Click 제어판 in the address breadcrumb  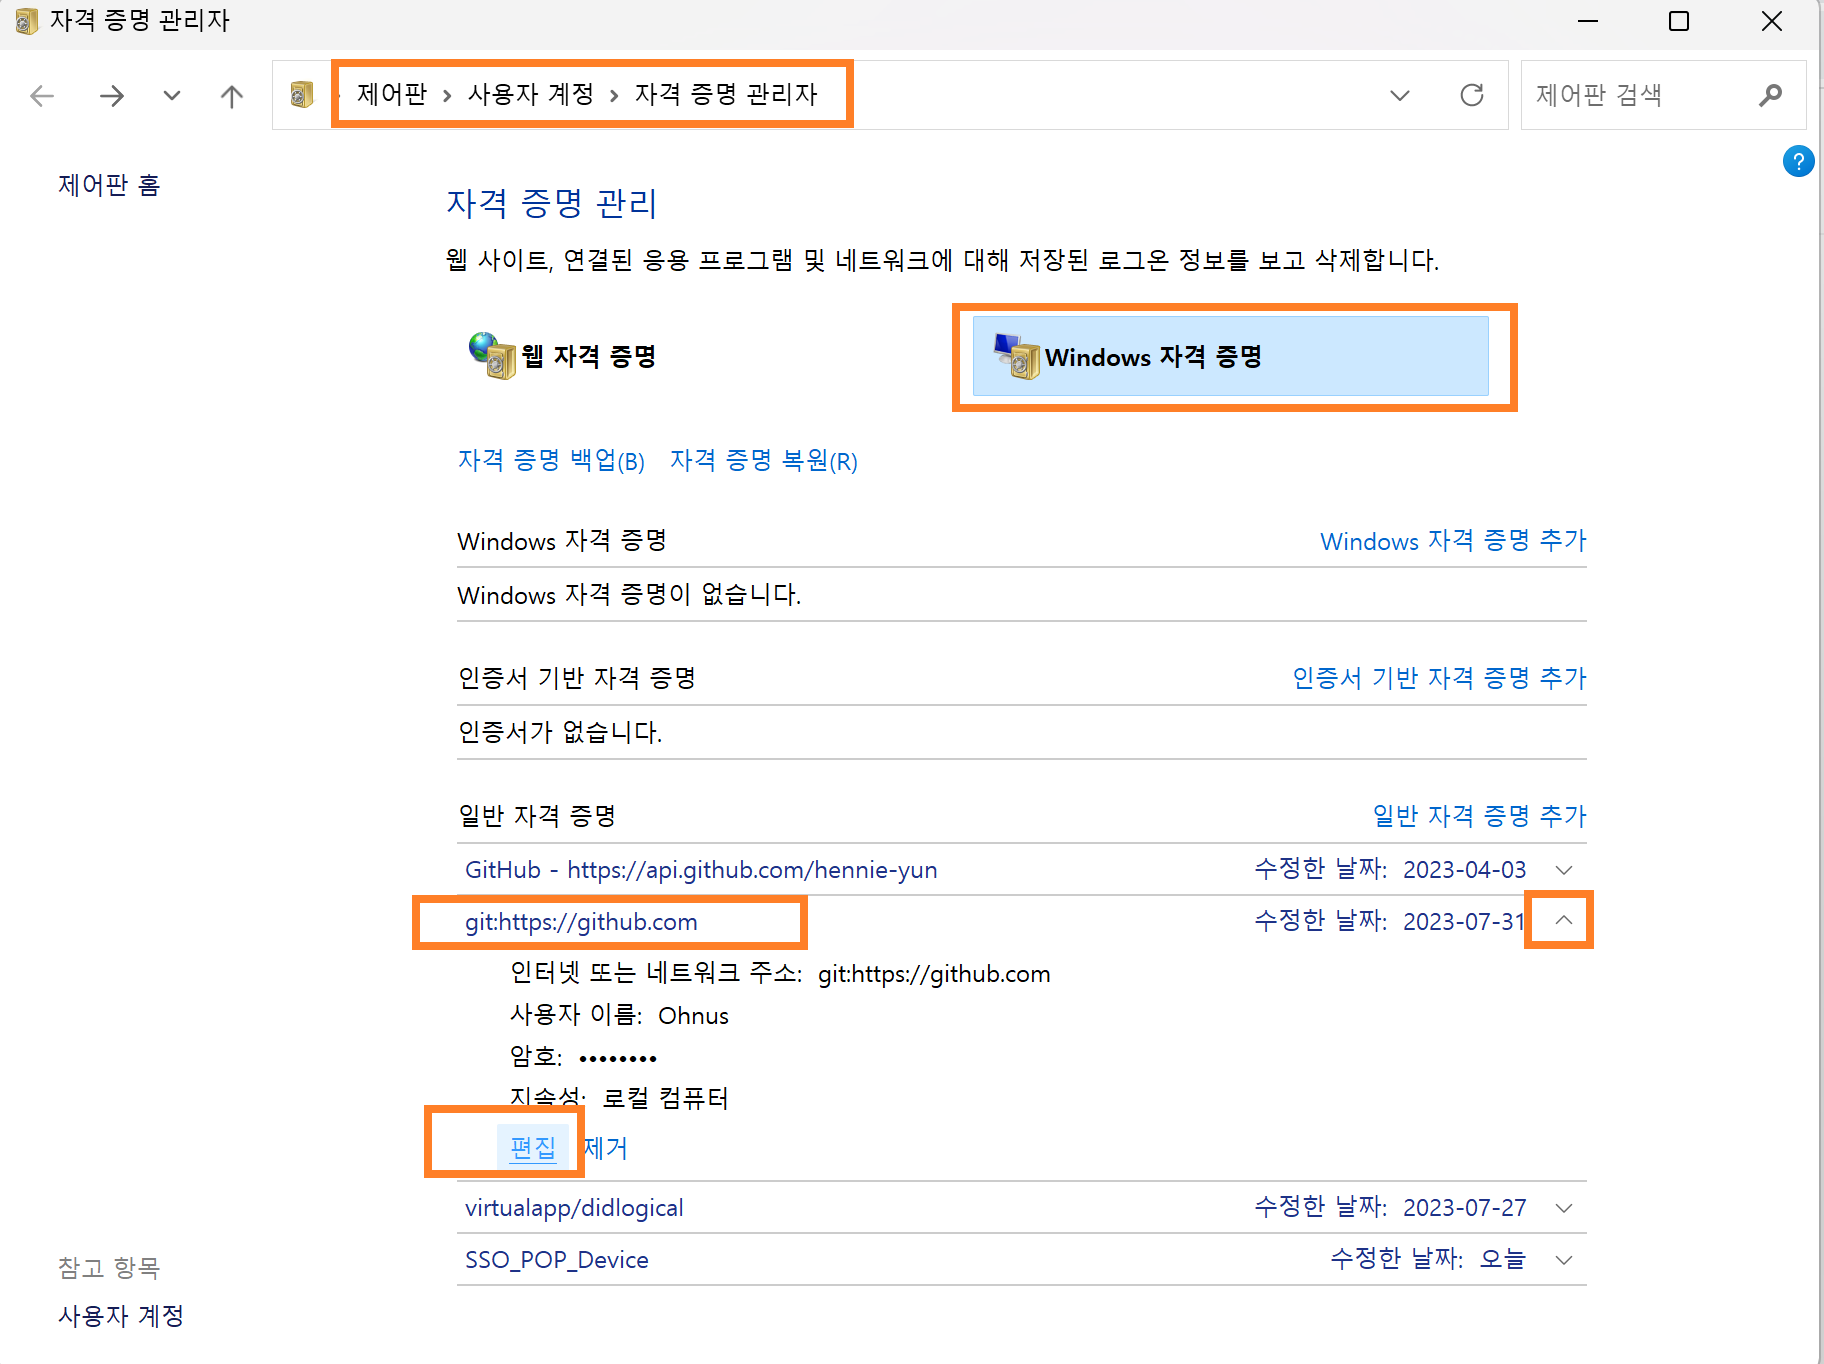392,95
